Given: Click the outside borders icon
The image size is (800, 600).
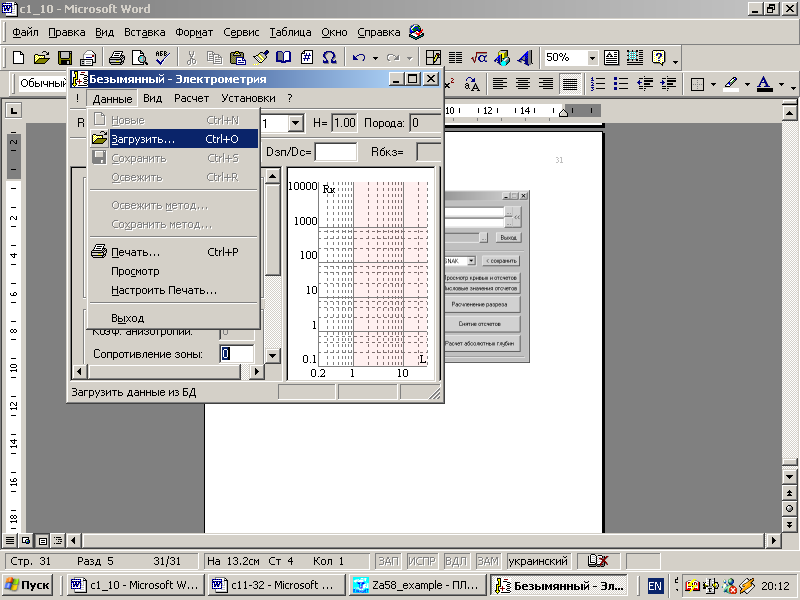Looking at the screenshot, I should 697,84.
